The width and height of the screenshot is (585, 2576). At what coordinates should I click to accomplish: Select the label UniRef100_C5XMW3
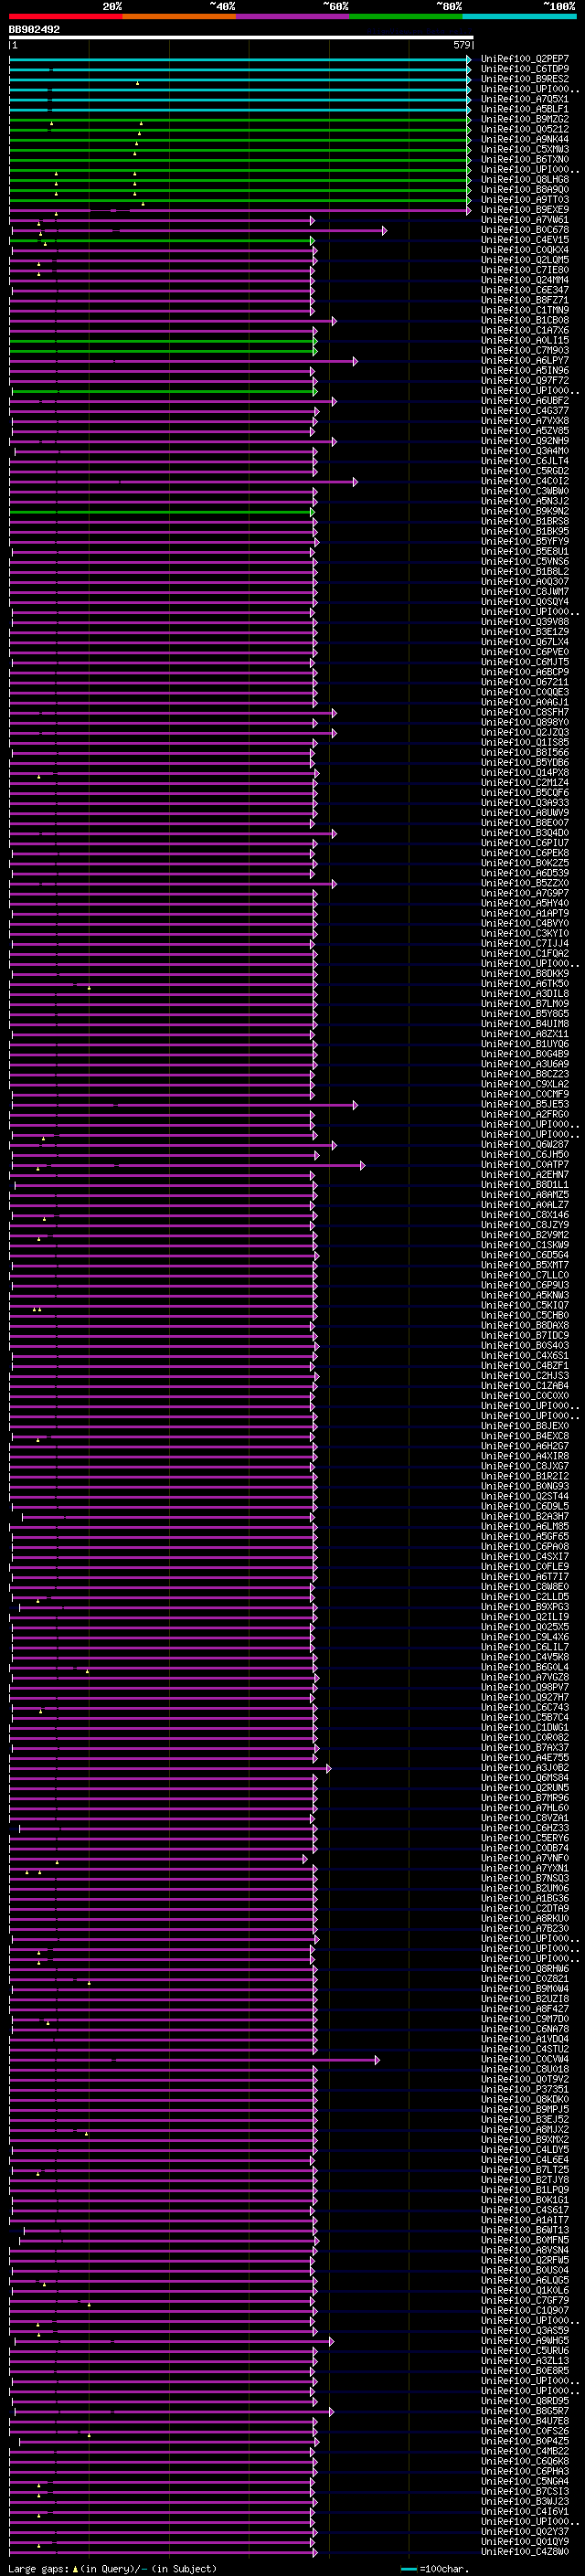pos(524,149)
